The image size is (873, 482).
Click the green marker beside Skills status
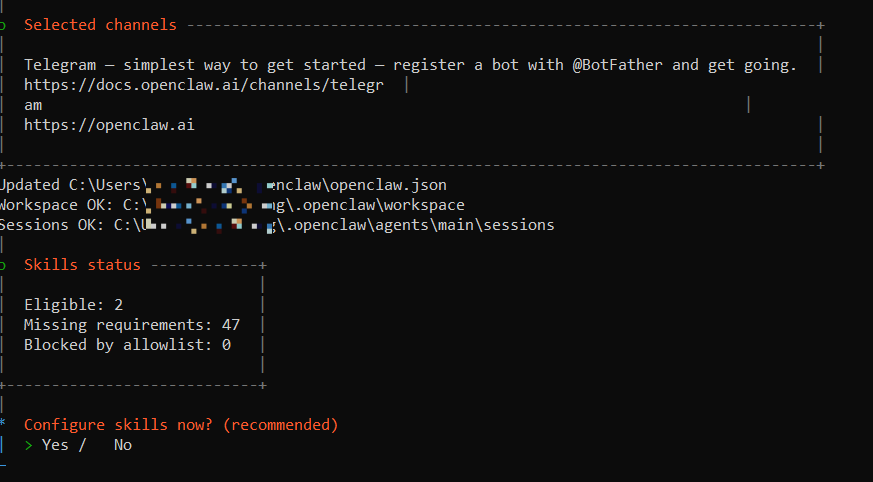click(3, 265)
